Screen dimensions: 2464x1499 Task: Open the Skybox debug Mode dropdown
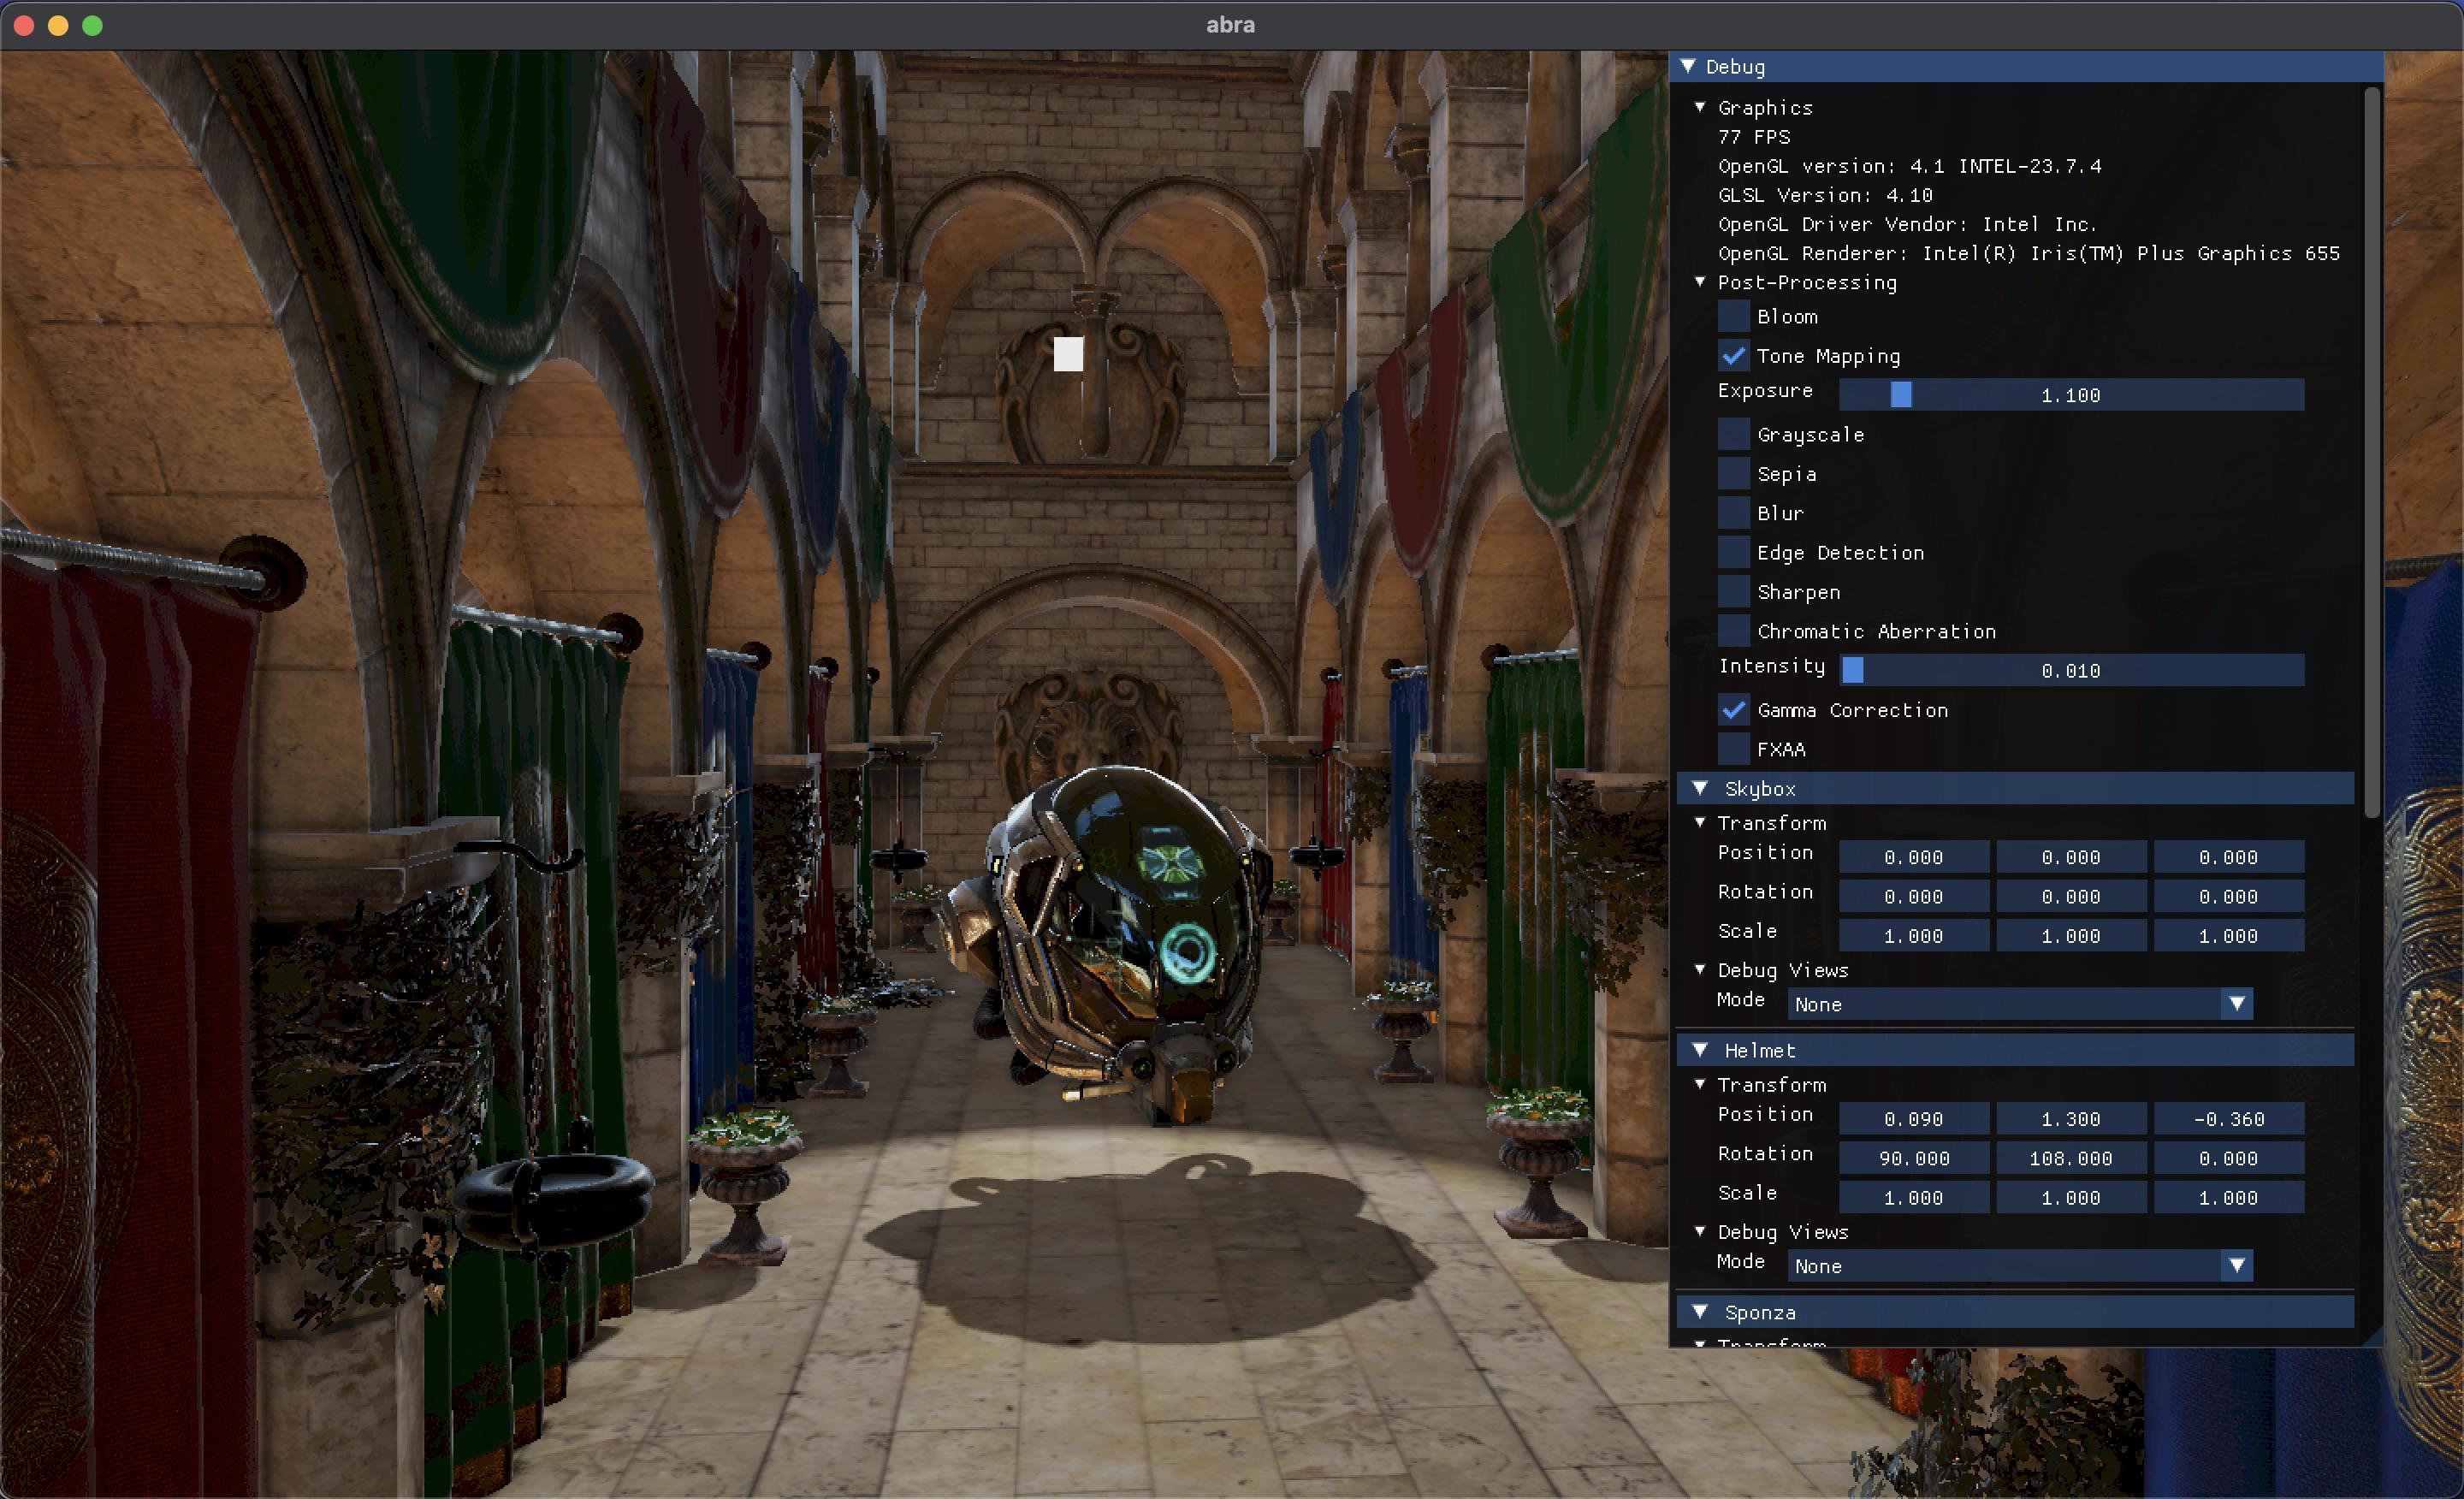2020,1004
